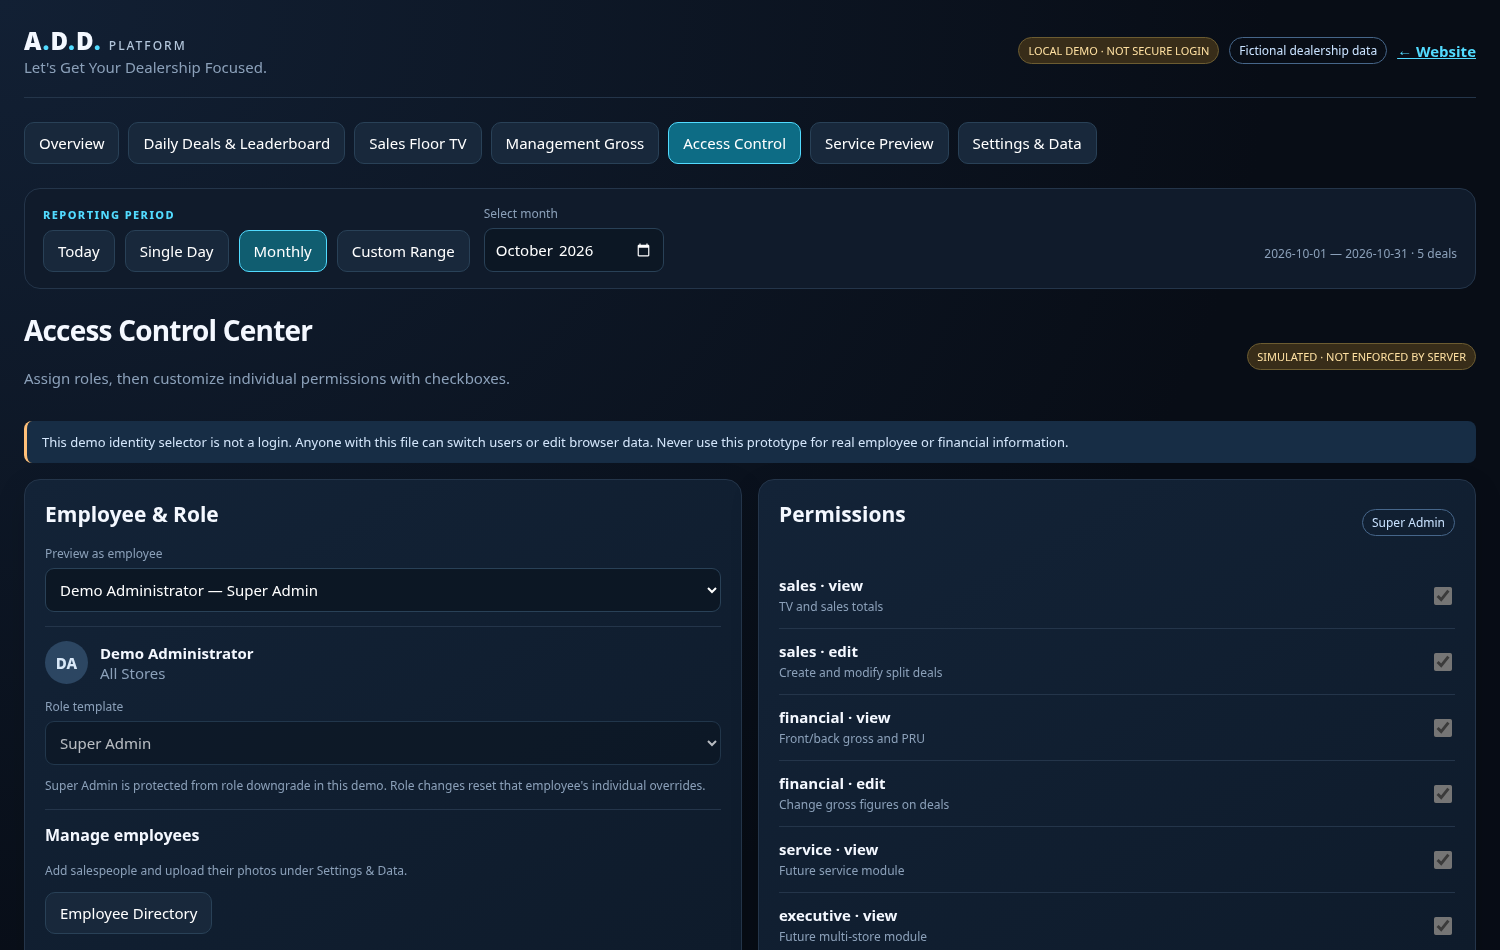Follow the Website link in header

pos(1437,52)
